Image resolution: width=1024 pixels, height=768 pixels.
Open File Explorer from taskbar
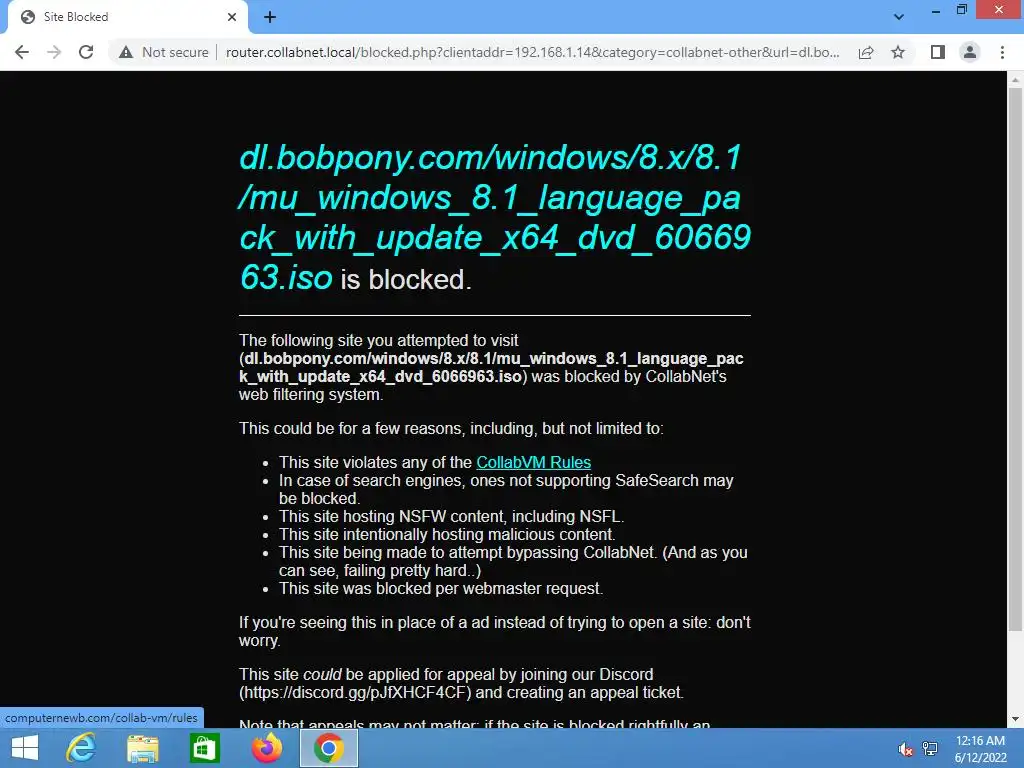coord(142,748)
